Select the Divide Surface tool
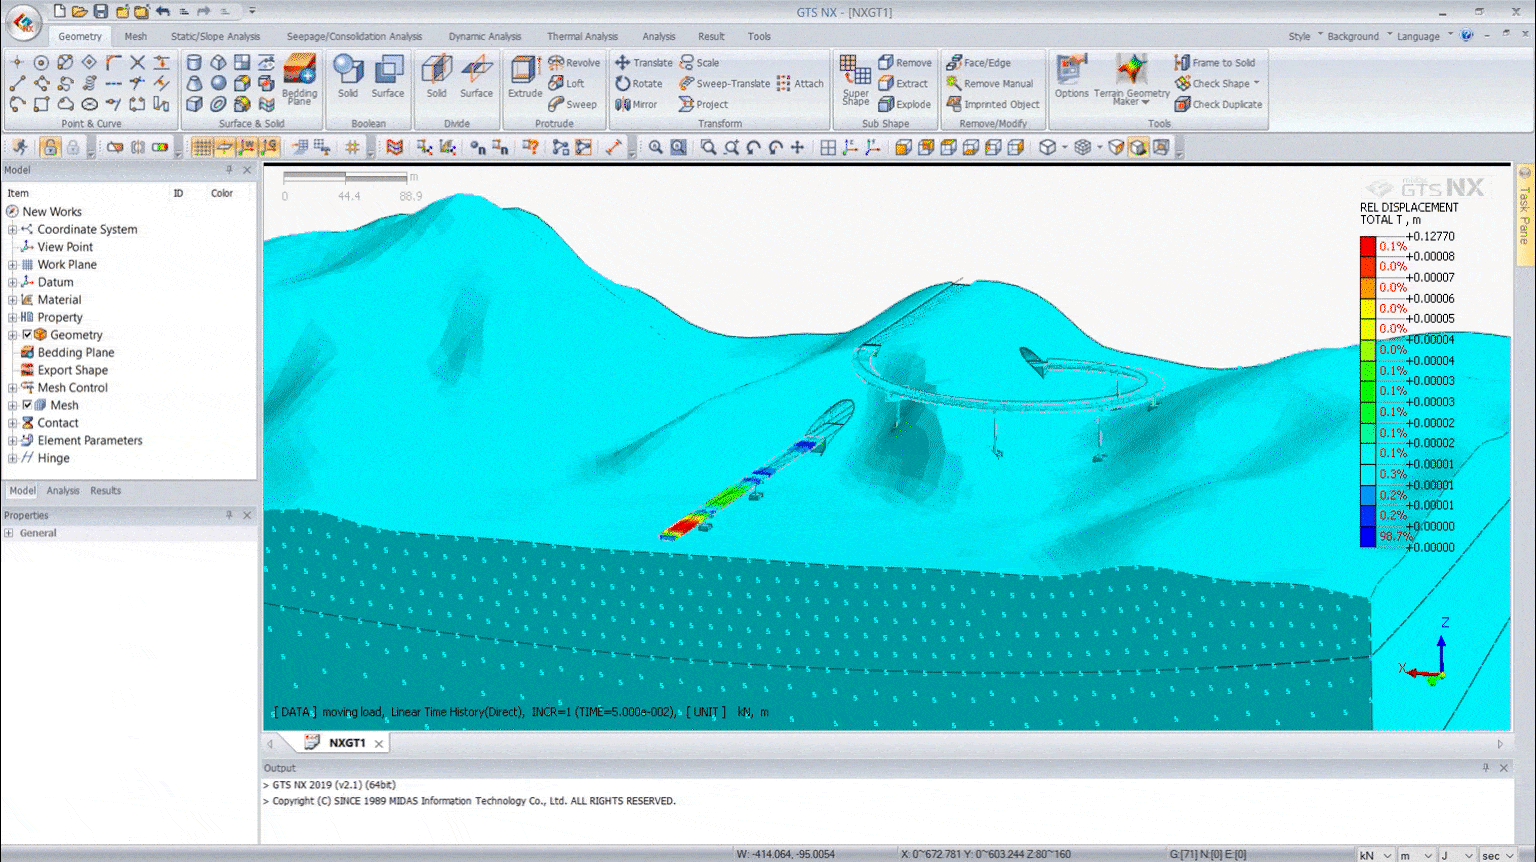 tap(477, 77)
